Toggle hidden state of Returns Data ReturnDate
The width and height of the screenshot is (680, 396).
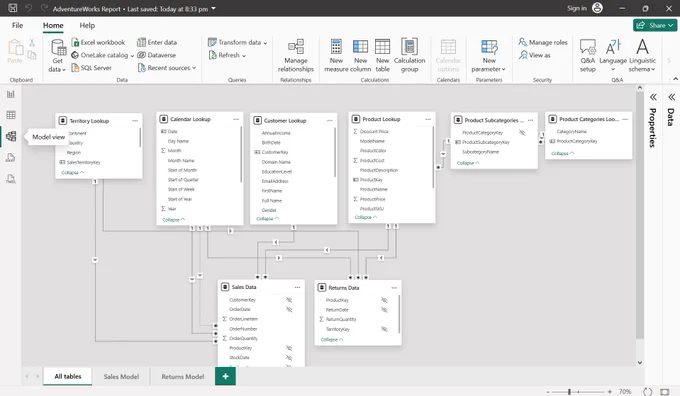pos(384,309)
